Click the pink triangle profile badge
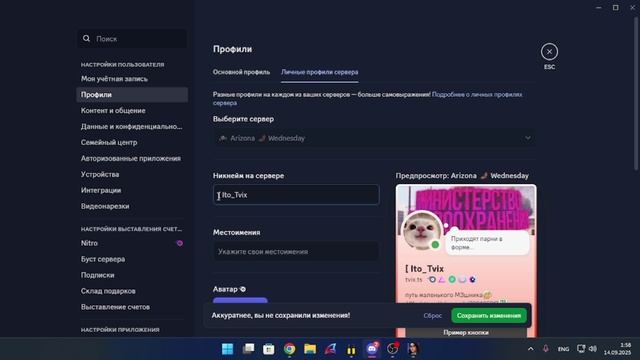The width and height of the screenshot is (640, 360). (442, 280)
